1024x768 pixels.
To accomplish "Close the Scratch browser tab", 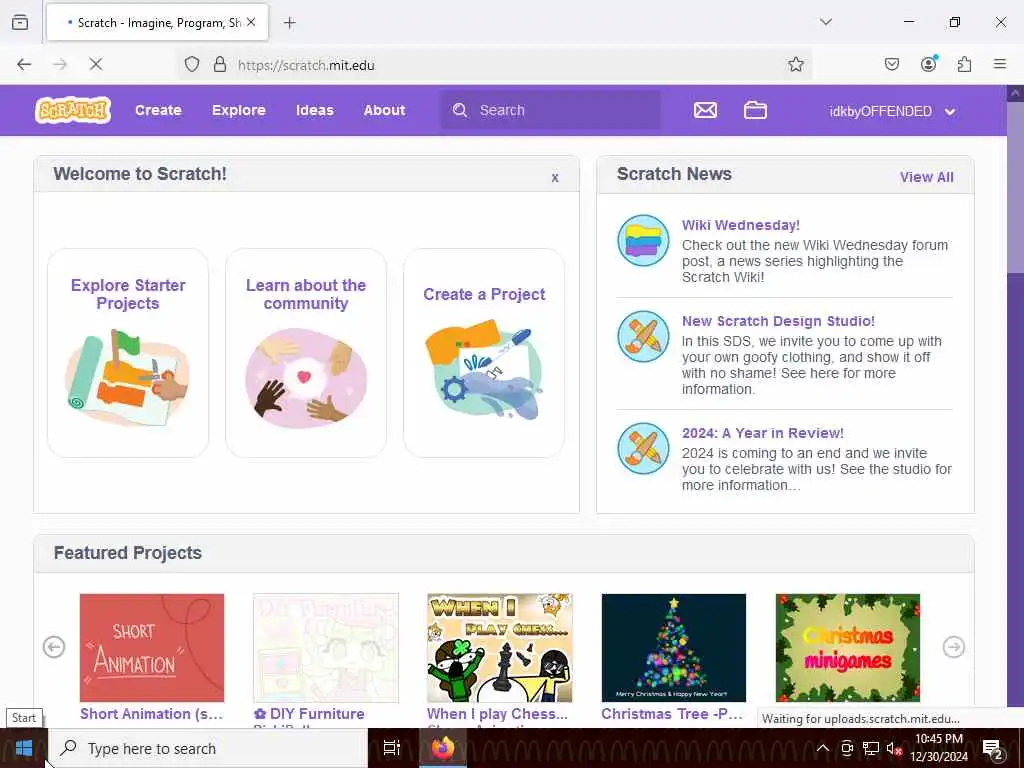I will point(251,22).
